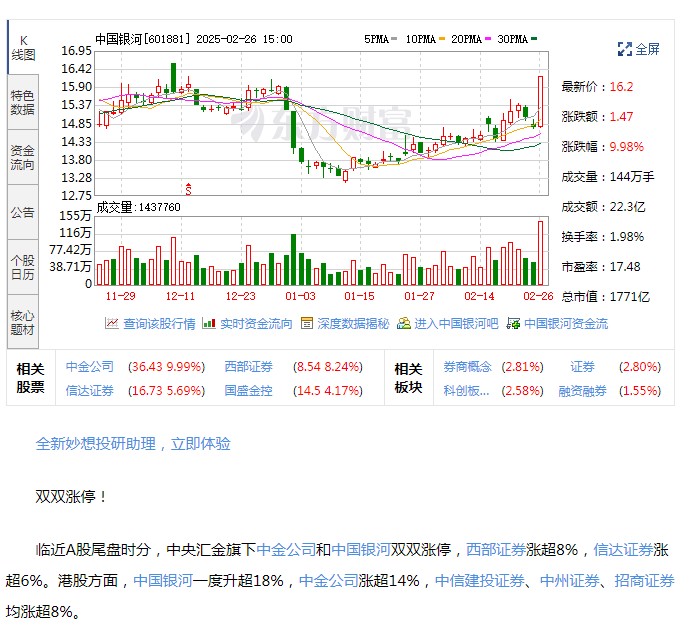Screen dimensions: 695x633
Task: Open 中国银河资金流 link
Action: 566,324
